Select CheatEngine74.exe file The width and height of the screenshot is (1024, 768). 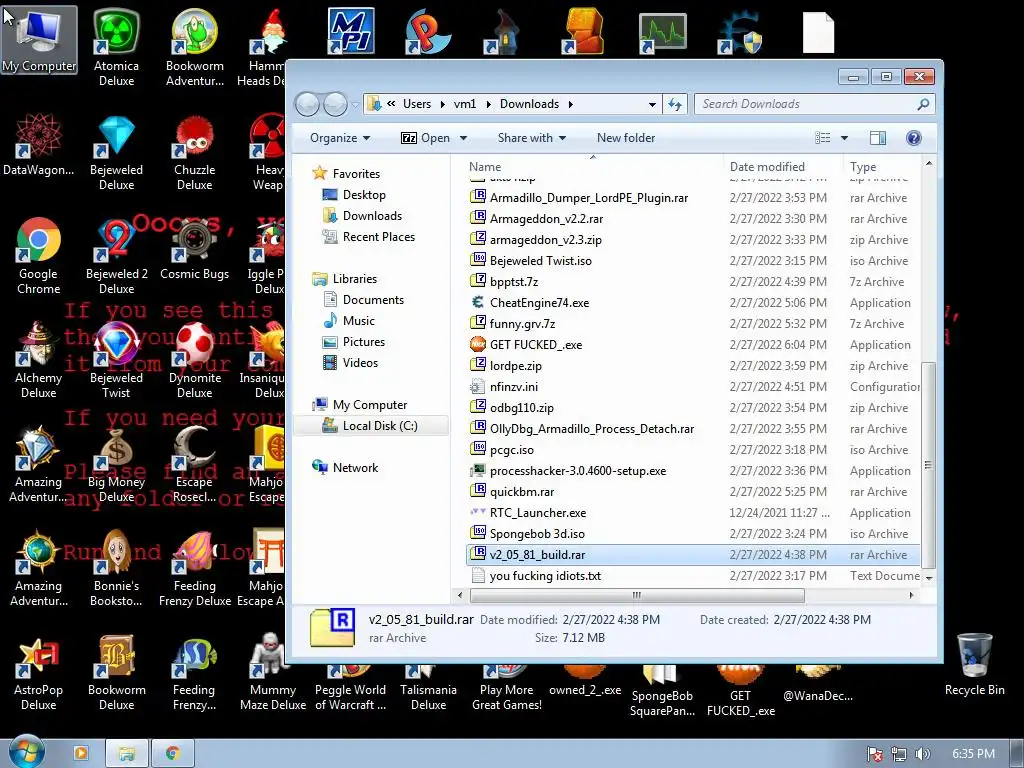539,303
